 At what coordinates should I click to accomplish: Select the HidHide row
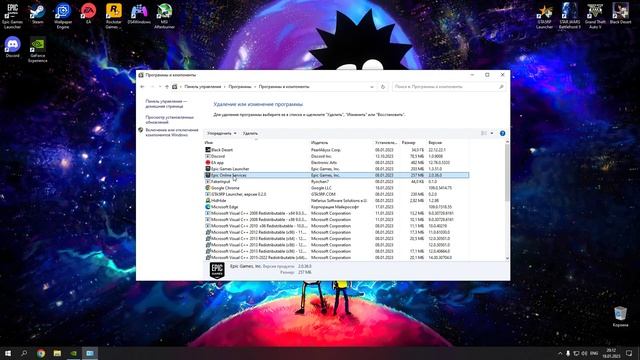[x=336, y=200]
